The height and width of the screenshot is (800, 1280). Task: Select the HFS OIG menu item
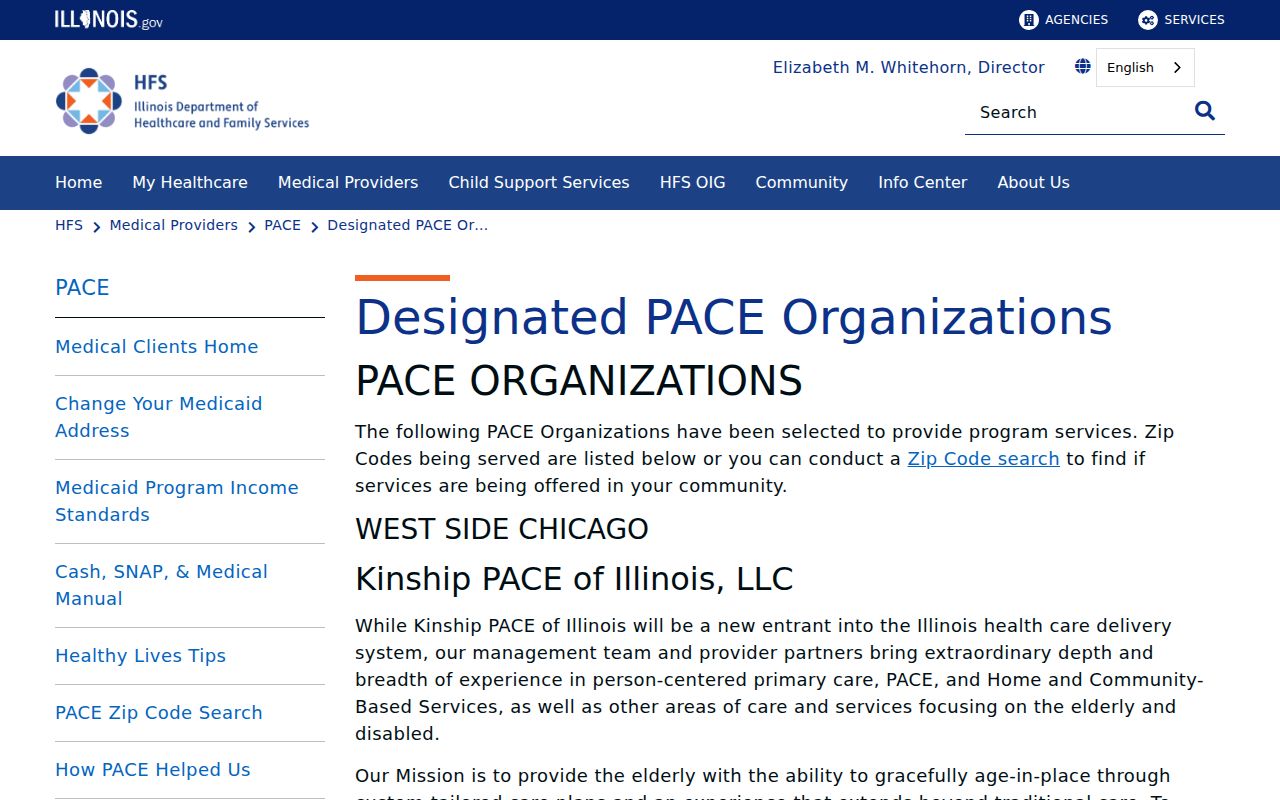tap(692, 182)
